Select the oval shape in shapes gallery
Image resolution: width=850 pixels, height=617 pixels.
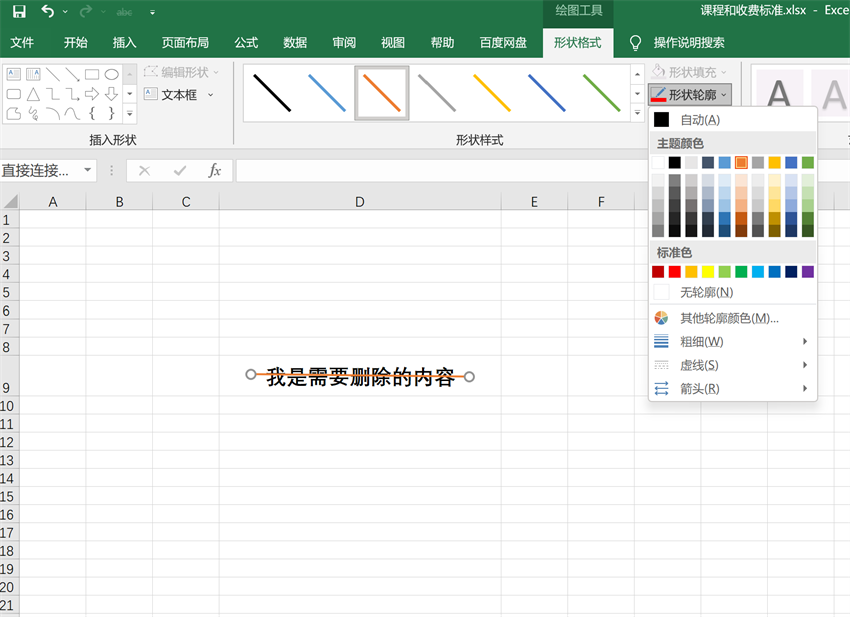(112, 74)
